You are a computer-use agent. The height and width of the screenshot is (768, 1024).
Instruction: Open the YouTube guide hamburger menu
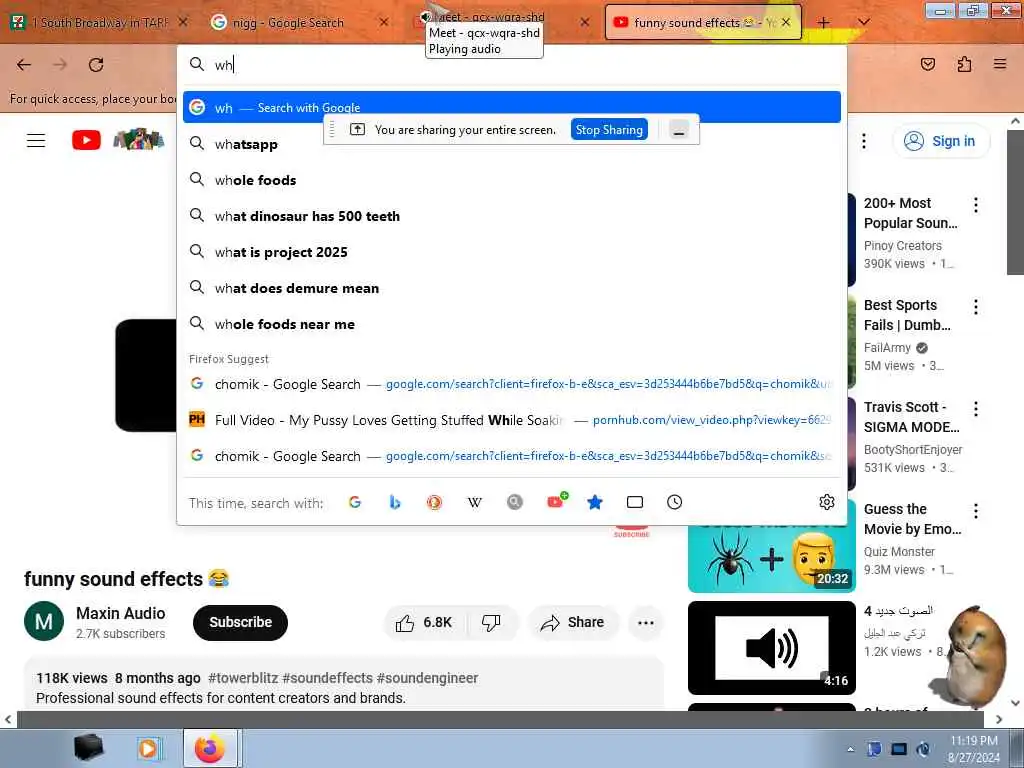pos(36,140)
